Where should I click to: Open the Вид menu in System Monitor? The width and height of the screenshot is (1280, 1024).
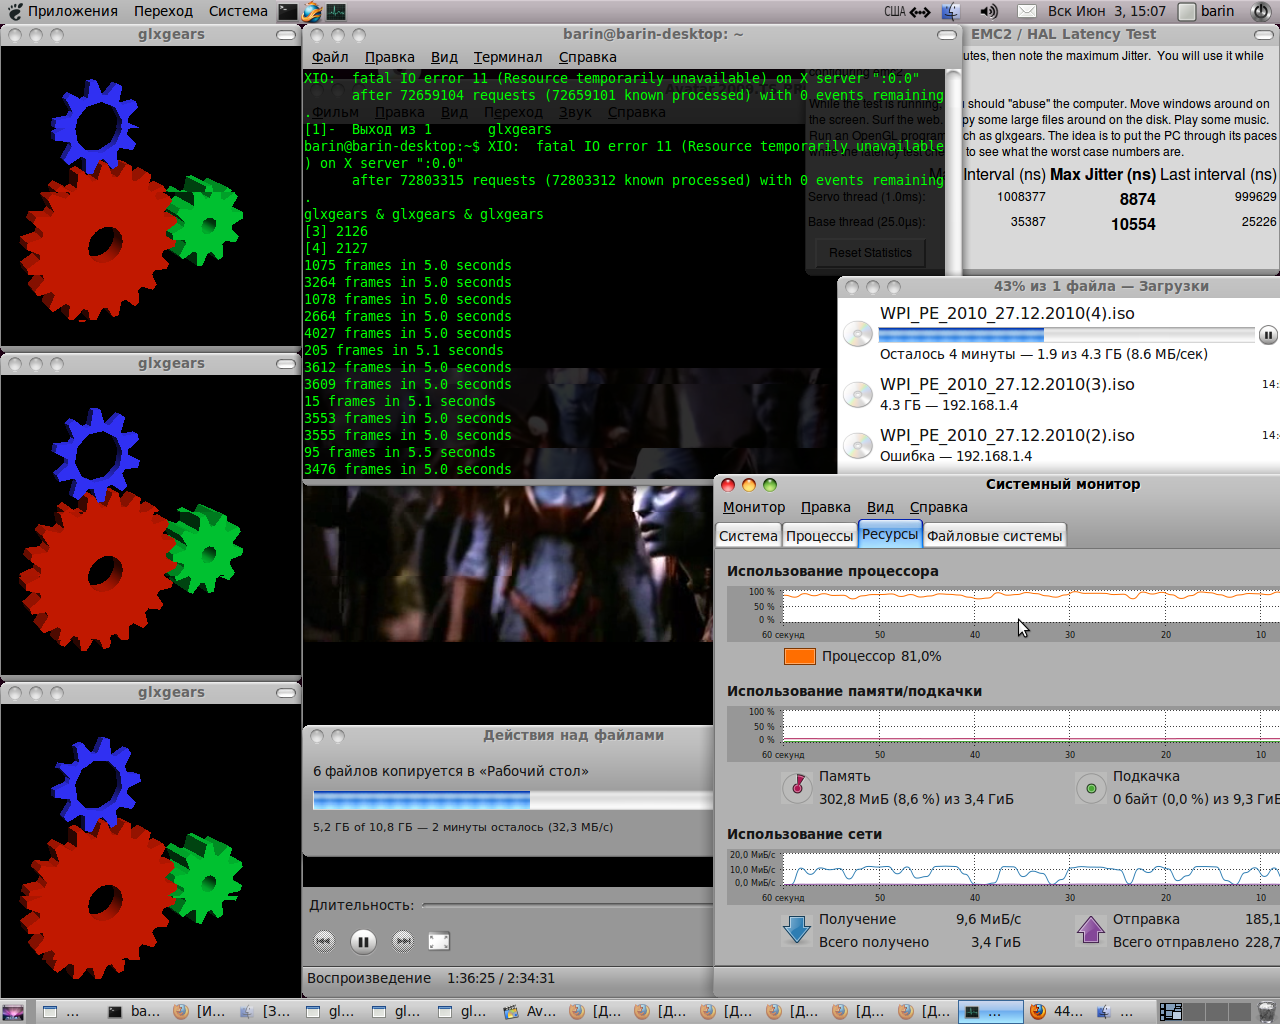click(x=880, y=507)
